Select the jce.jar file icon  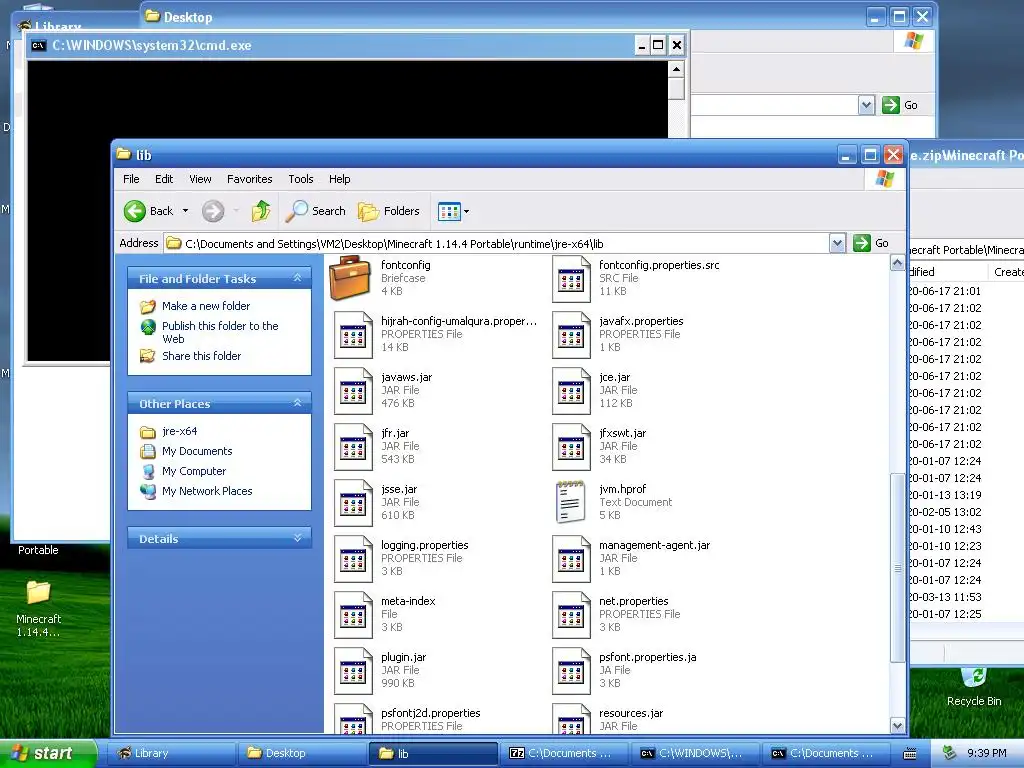pos(570,391)
